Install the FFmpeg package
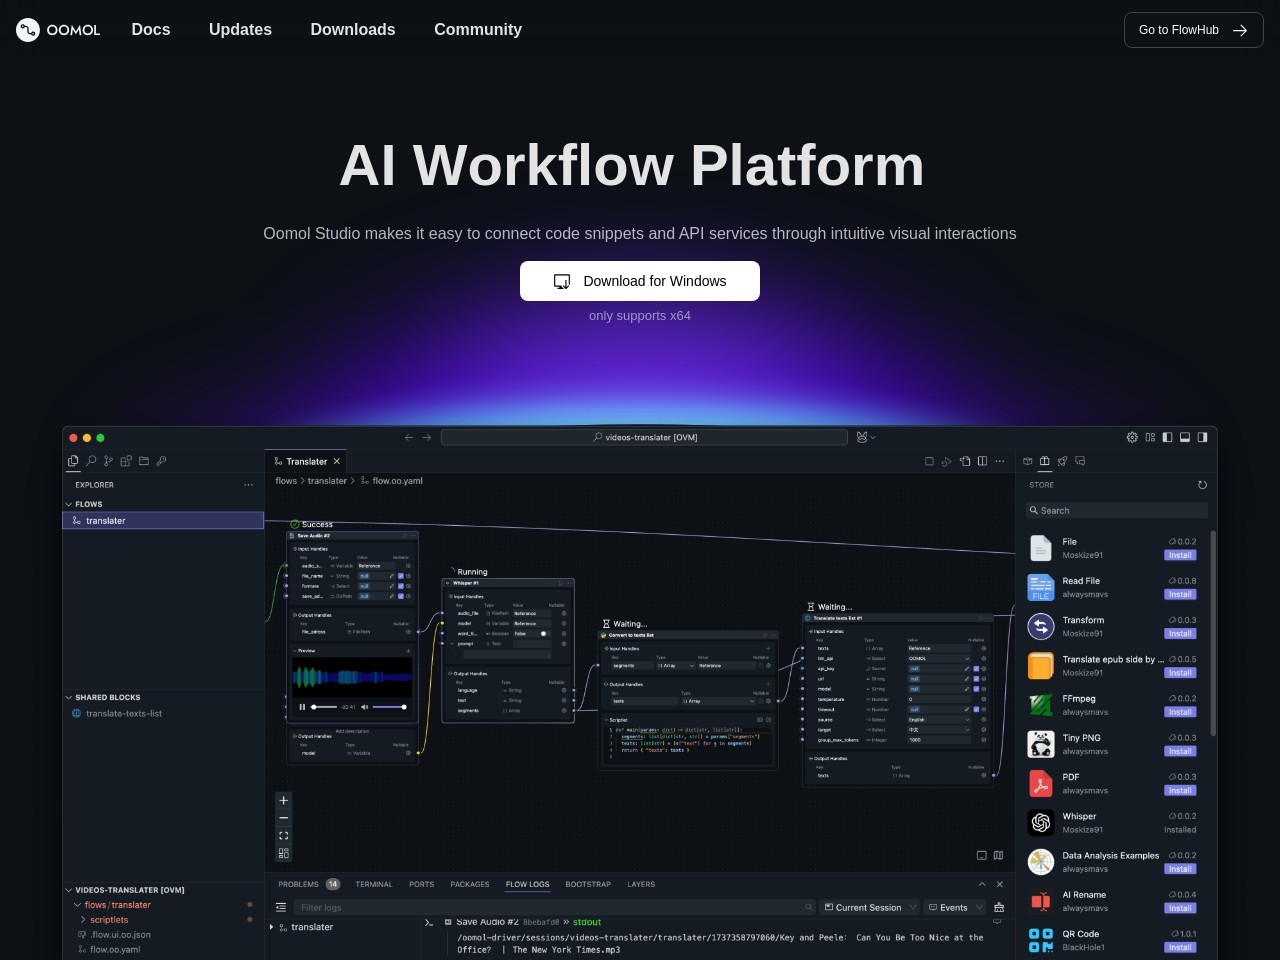Screen dimensions: 1280x960 tap(1180, 712)
